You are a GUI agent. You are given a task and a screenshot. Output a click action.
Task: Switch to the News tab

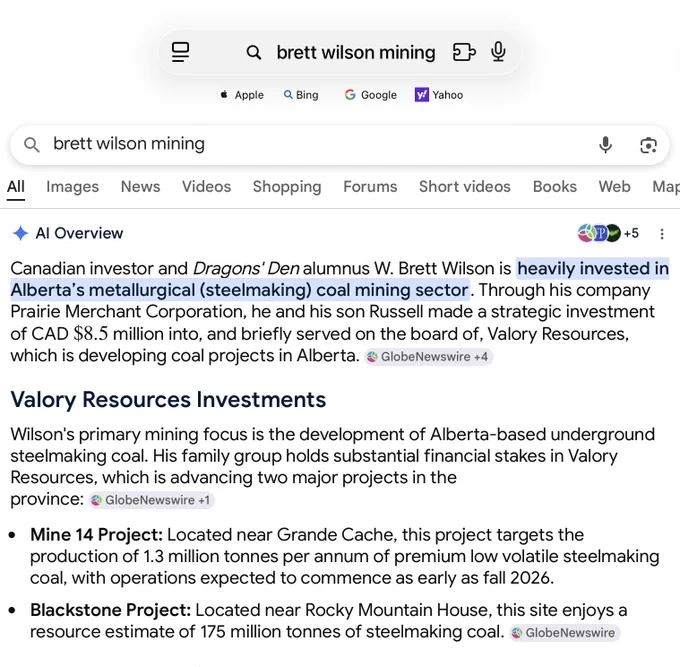tap(141, 186)
